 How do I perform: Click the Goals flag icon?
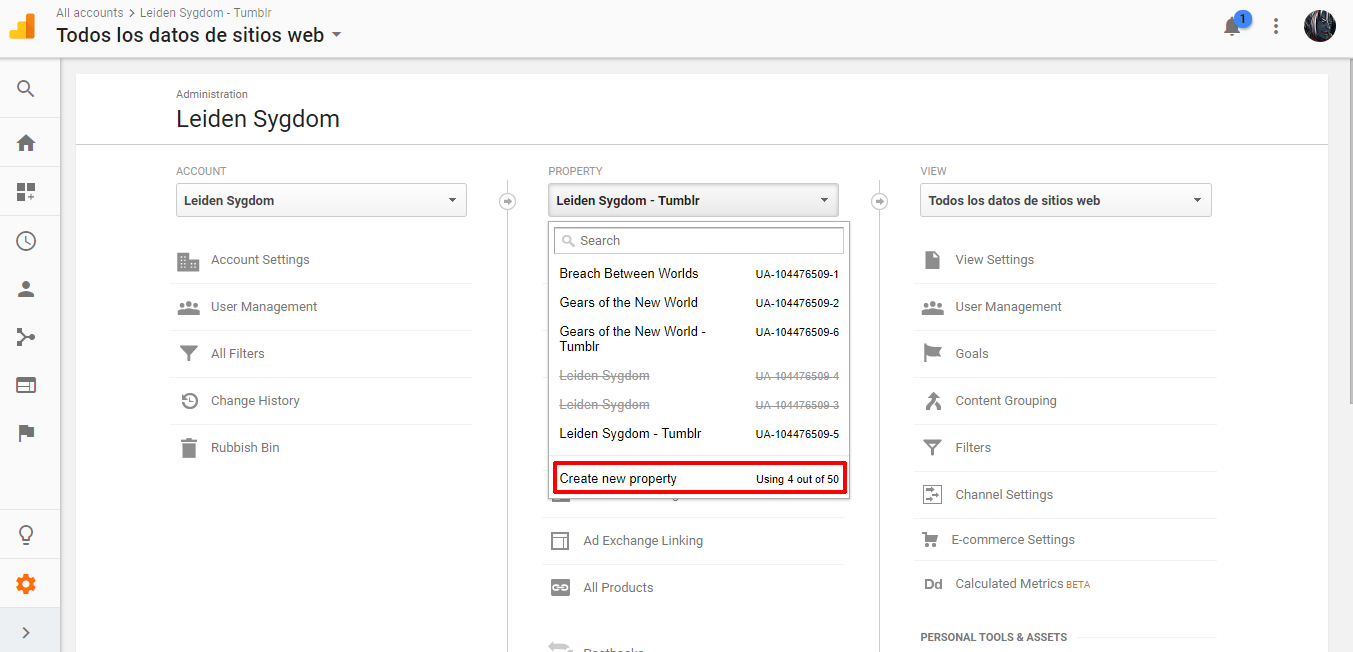pyautogui.click(x=933, y=354)
